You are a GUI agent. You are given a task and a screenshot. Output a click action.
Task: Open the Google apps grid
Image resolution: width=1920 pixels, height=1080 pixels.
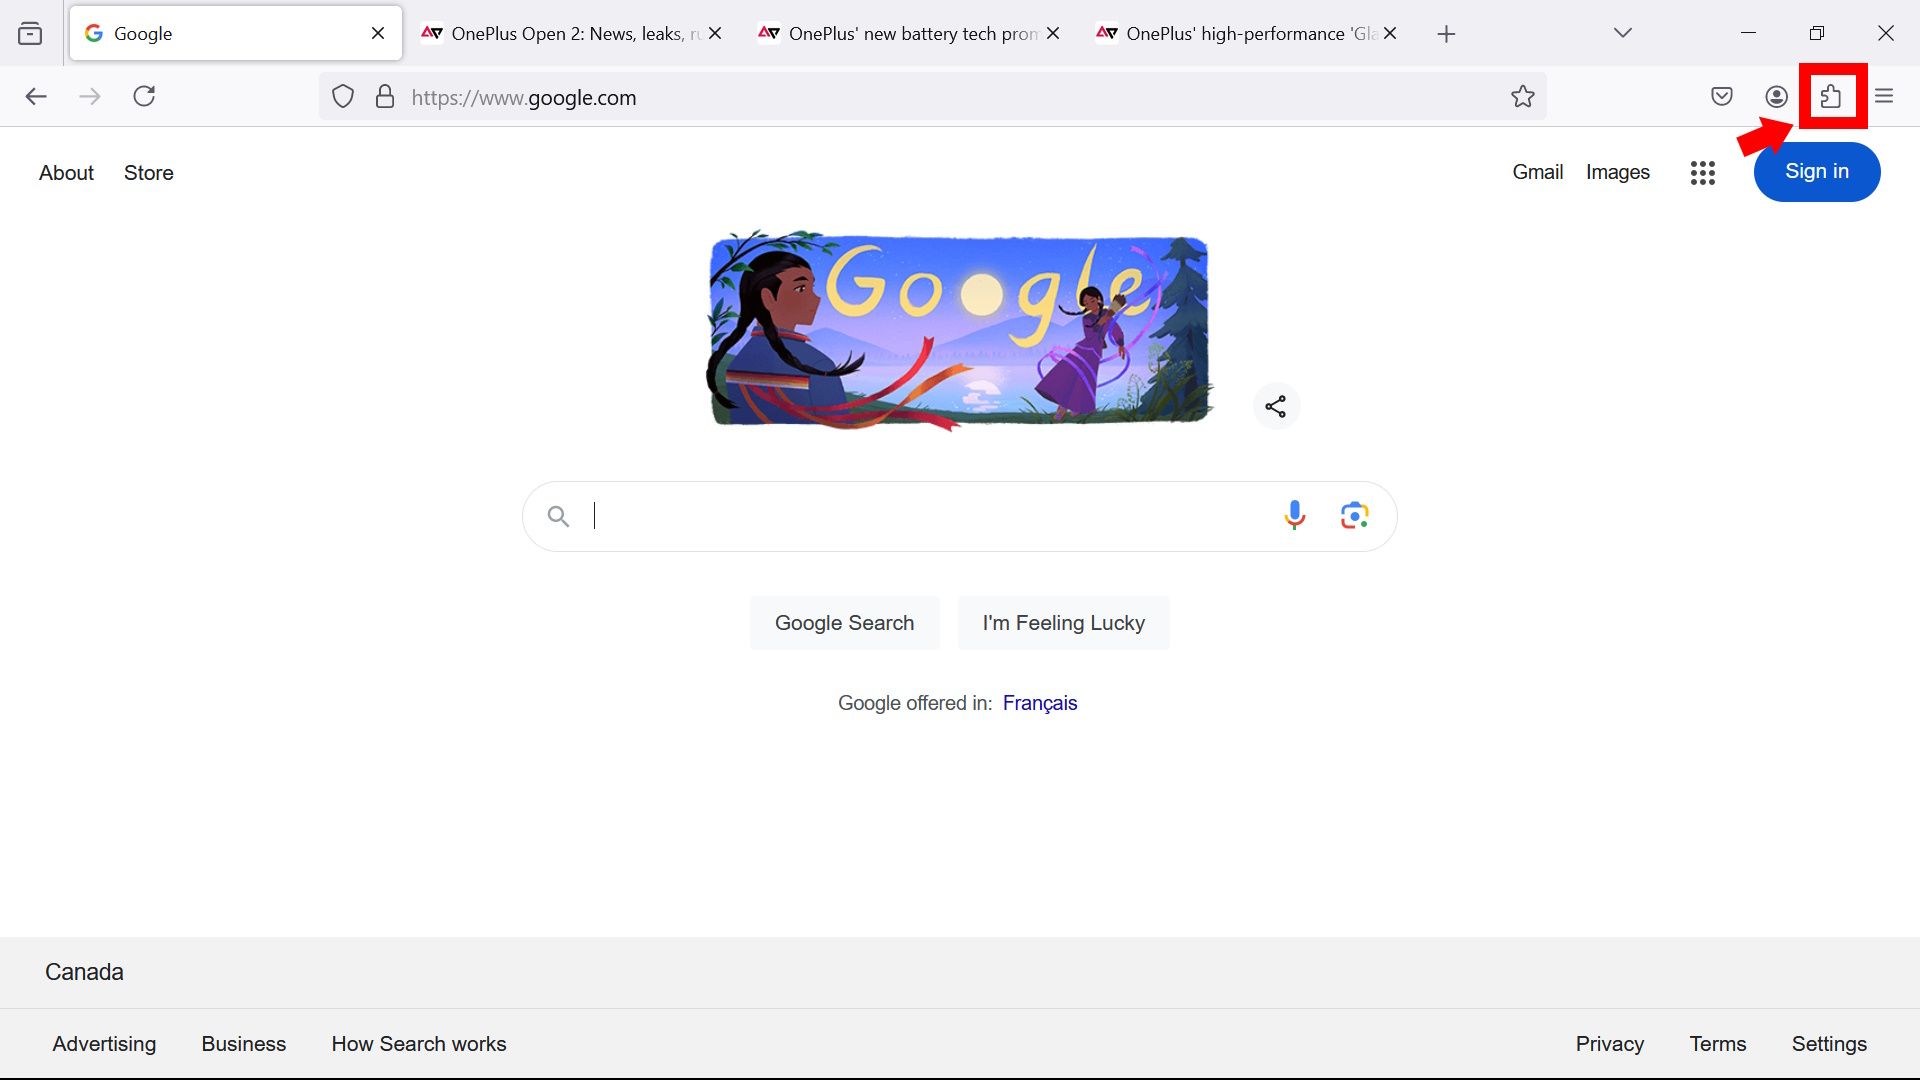tap(1702, 172)
